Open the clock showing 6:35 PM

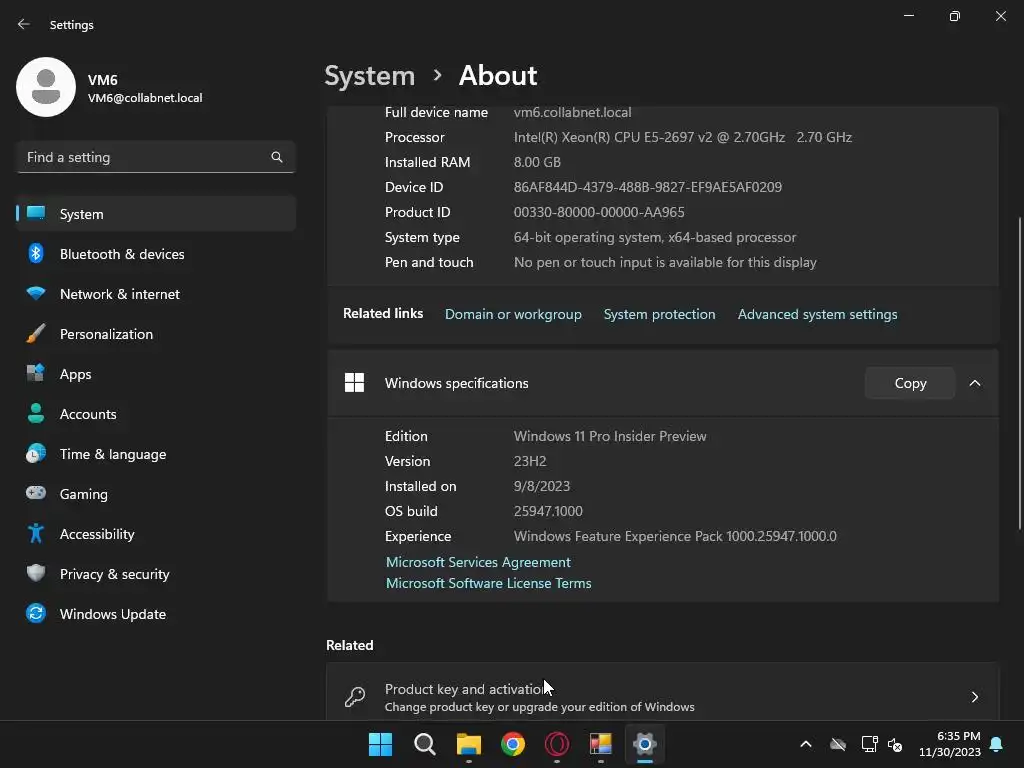tap(950, 744)
